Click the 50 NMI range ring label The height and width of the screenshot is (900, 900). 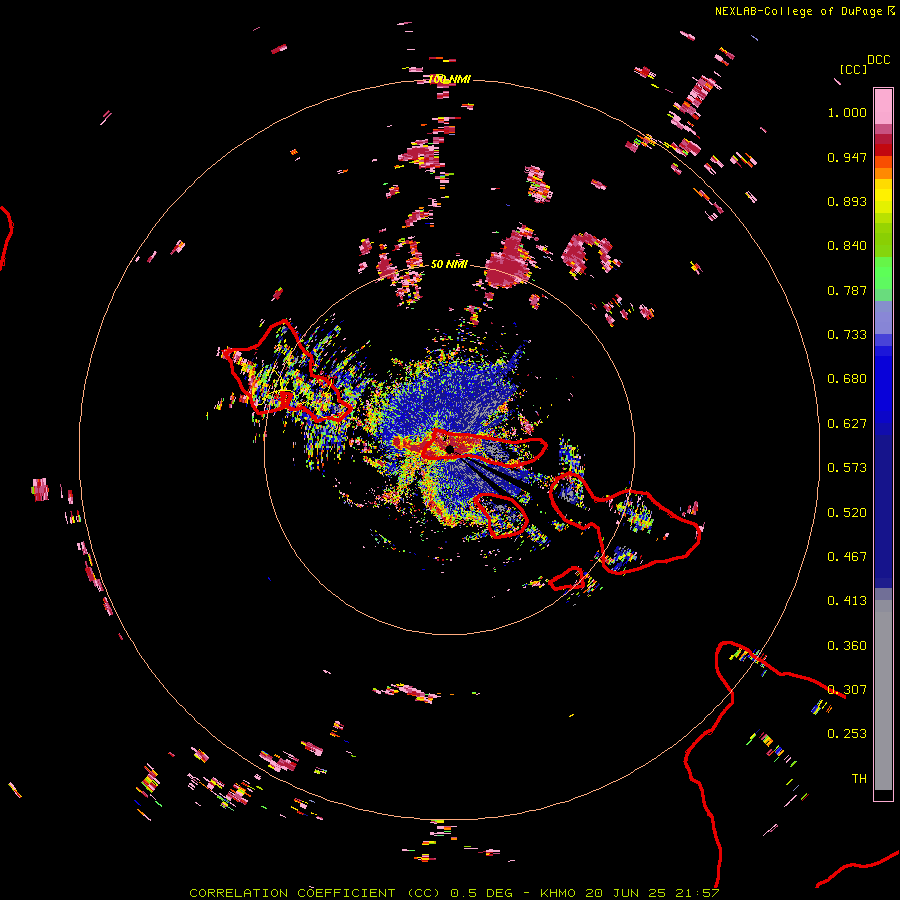tap(449, 264)
